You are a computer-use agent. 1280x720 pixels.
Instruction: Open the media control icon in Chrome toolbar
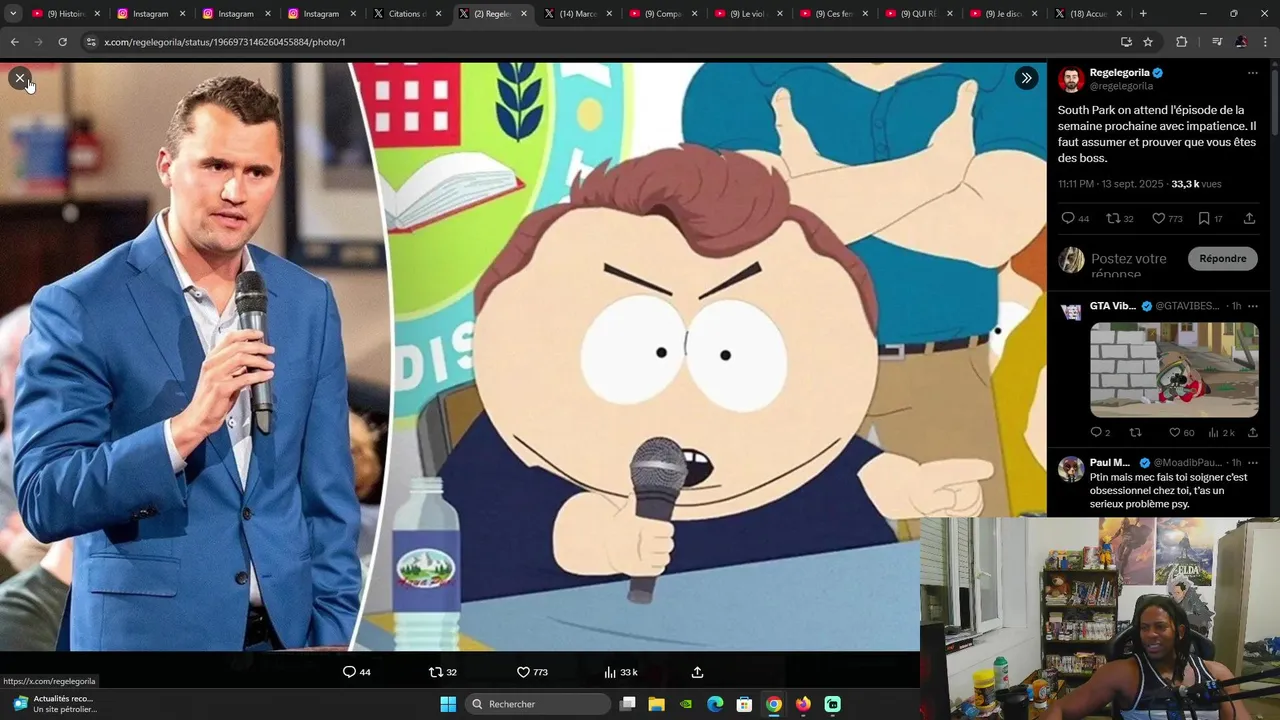pos(1217,42)
